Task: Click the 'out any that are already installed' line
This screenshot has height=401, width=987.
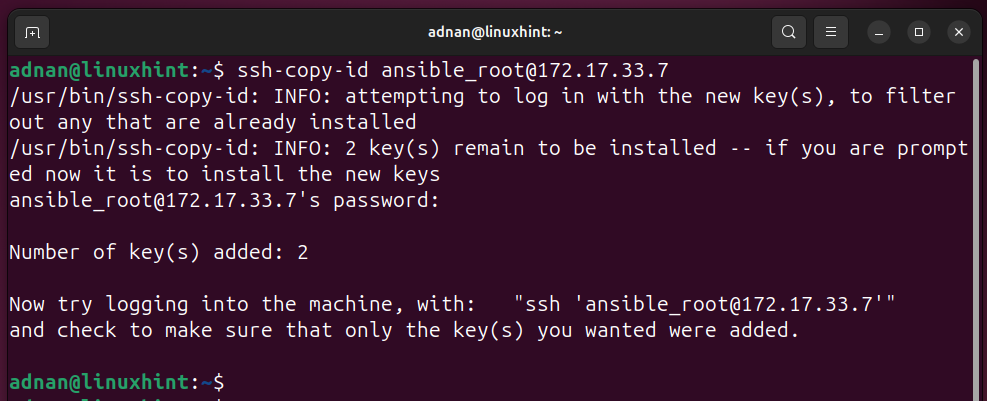Action: pos(213,122)
